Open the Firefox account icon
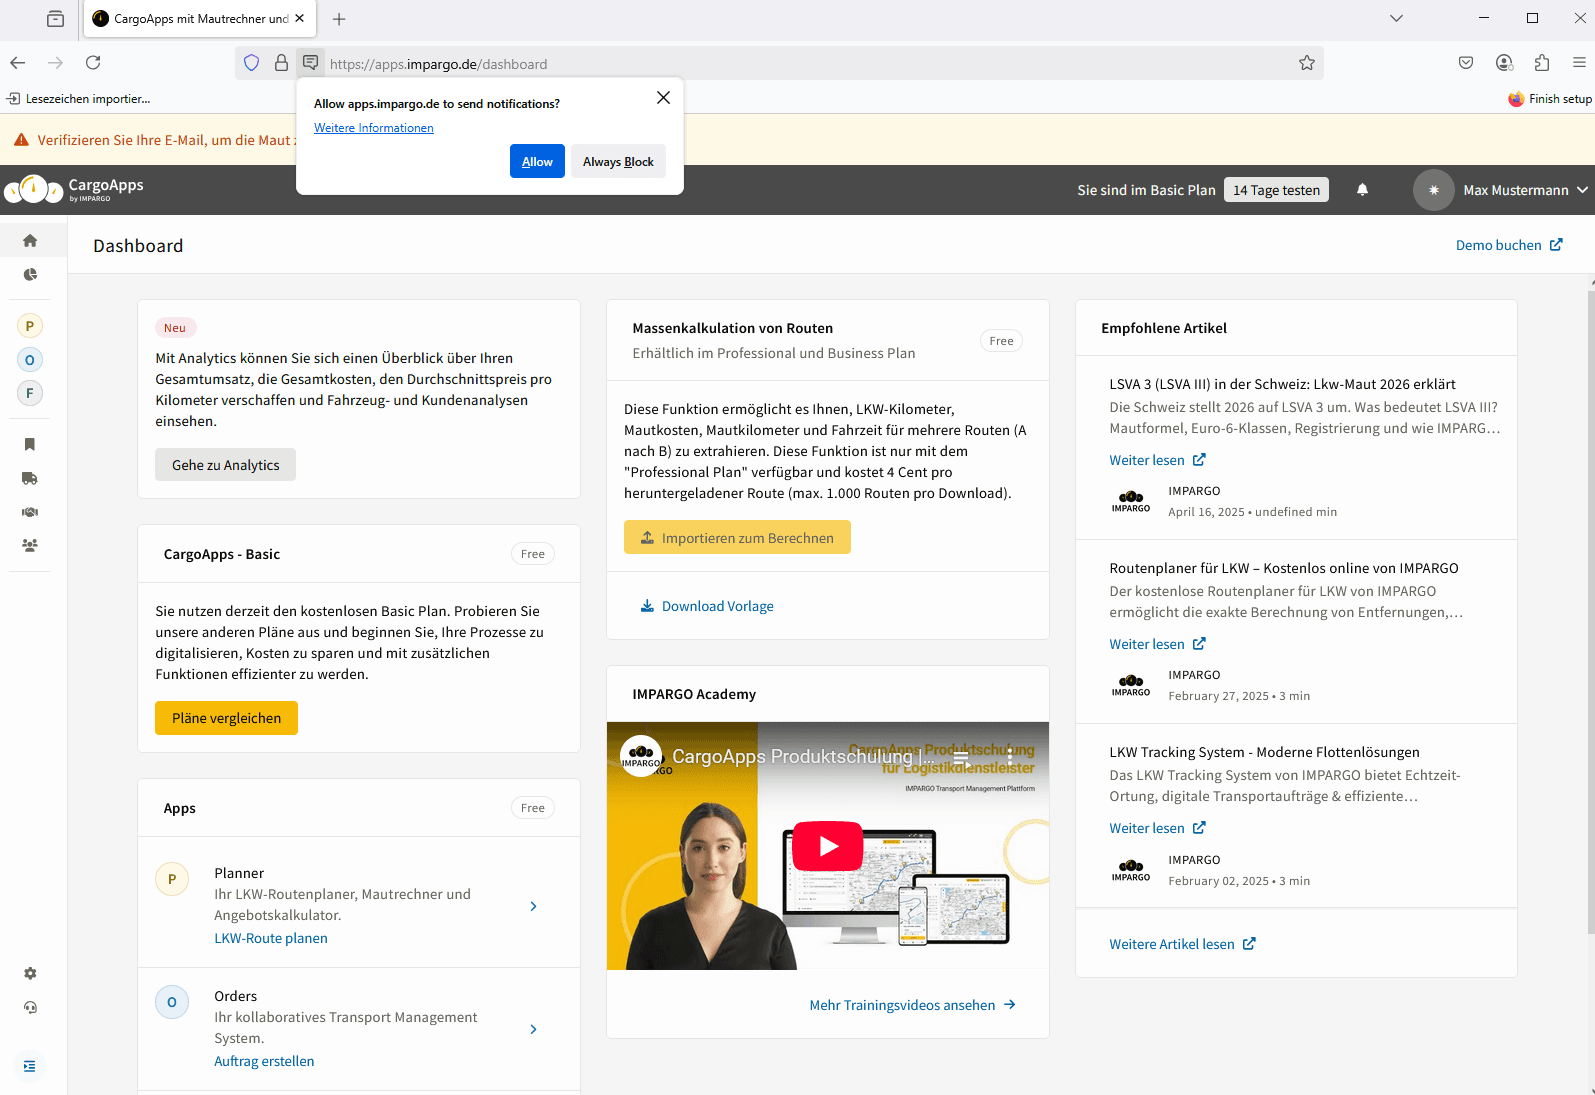Image resolution: width=1595 pixels, height=1095 pixels. click(1504, 63)
